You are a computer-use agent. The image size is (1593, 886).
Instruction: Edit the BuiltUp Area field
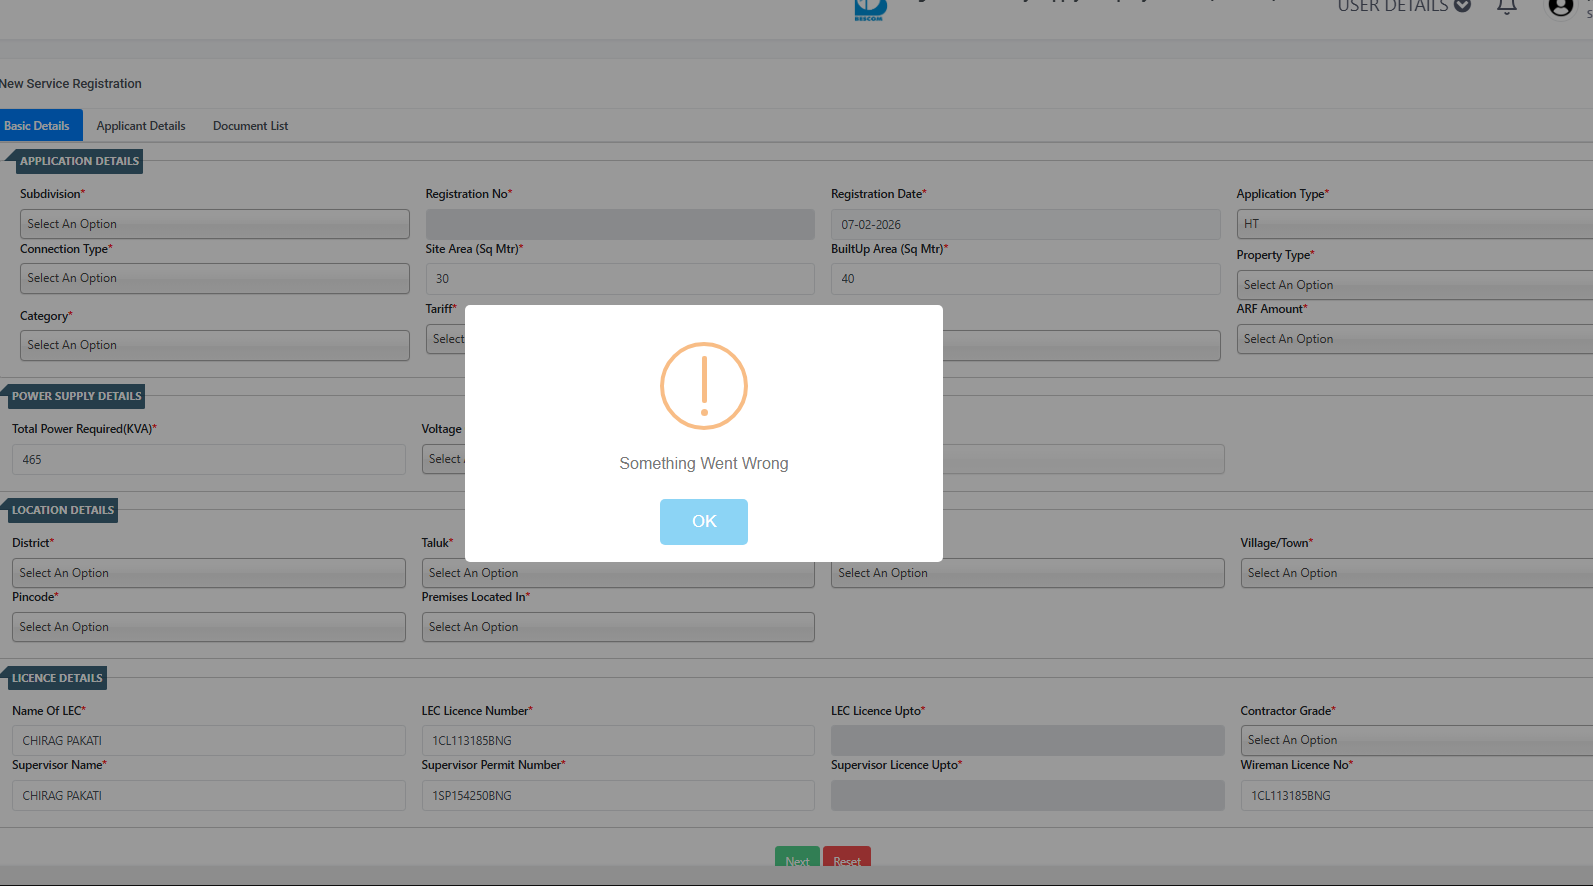[x=1025, y=278]
